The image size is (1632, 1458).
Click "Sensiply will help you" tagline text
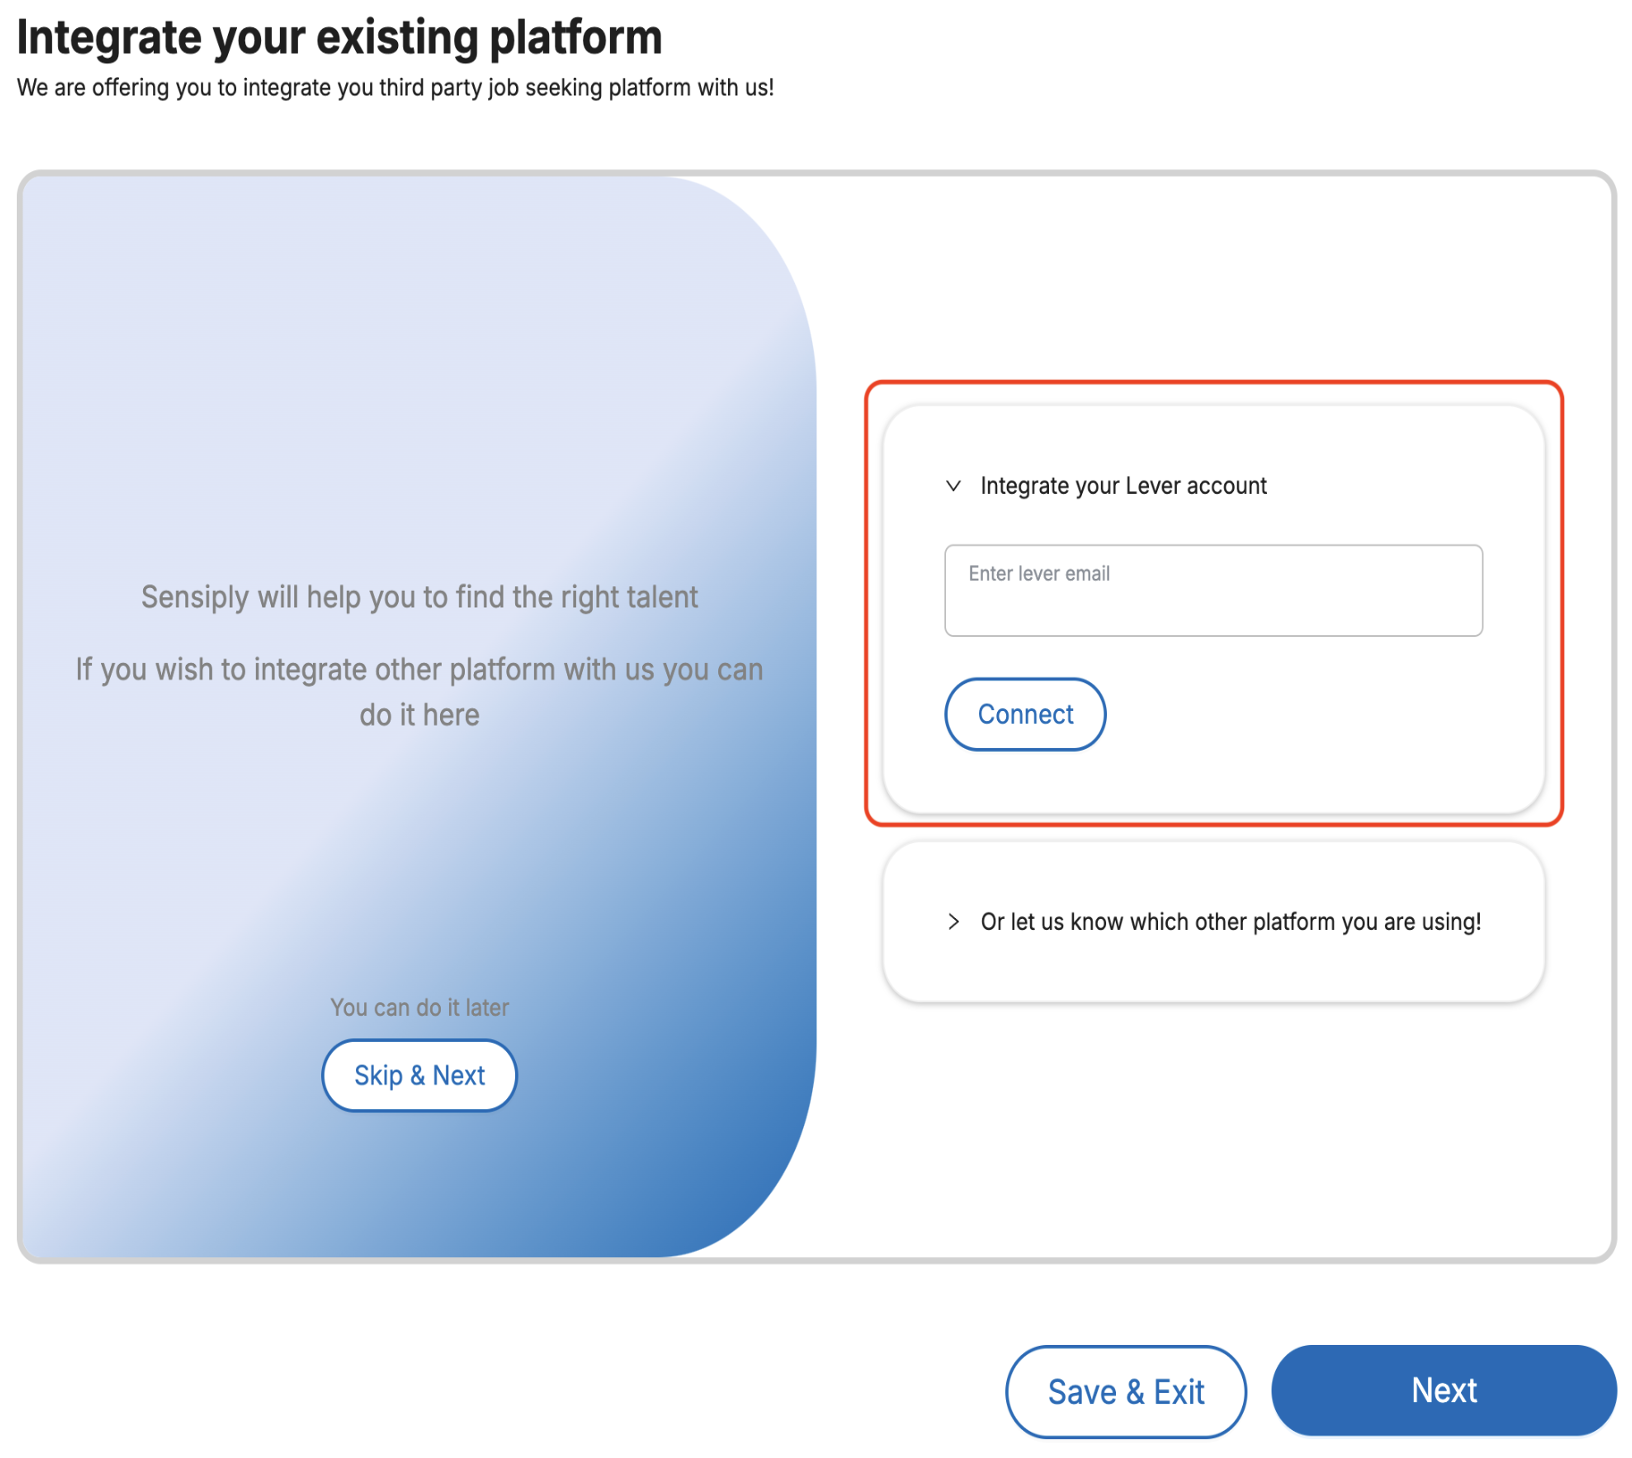click(x=419, y=597)
